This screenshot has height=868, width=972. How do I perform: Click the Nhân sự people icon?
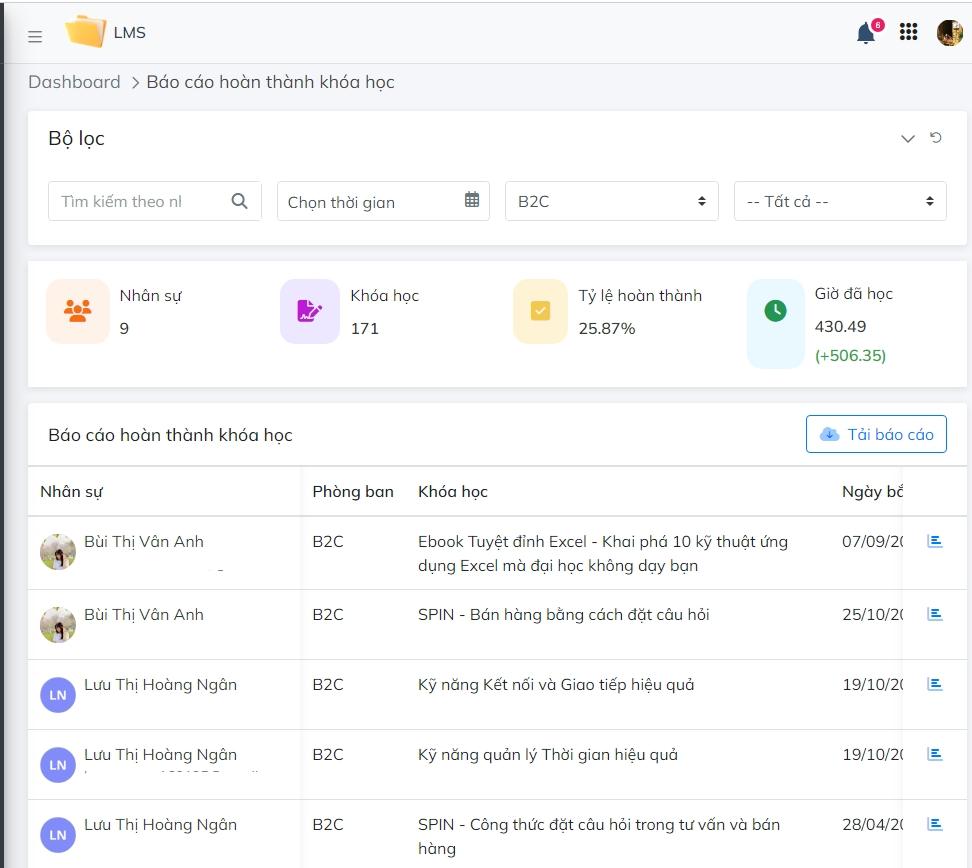[78, 310]
